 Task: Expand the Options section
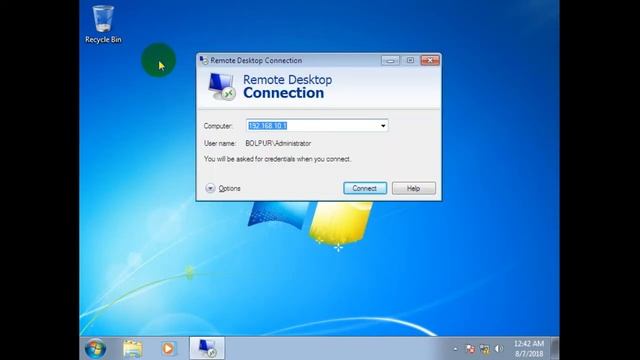pos(223,188)
